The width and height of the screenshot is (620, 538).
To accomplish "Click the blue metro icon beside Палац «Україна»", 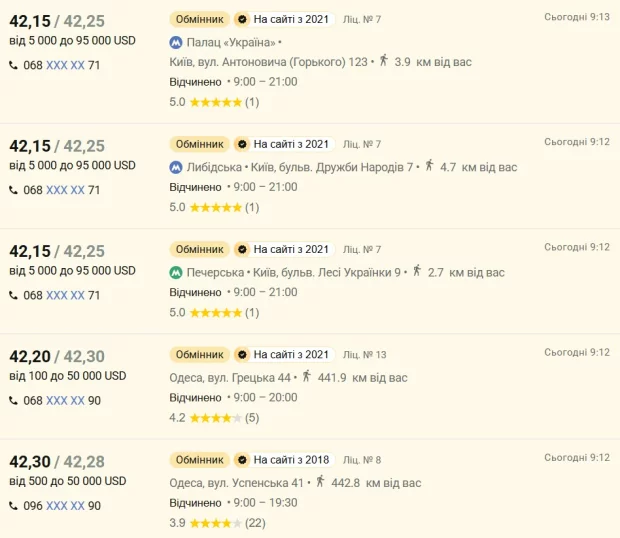I will [176, 43].
